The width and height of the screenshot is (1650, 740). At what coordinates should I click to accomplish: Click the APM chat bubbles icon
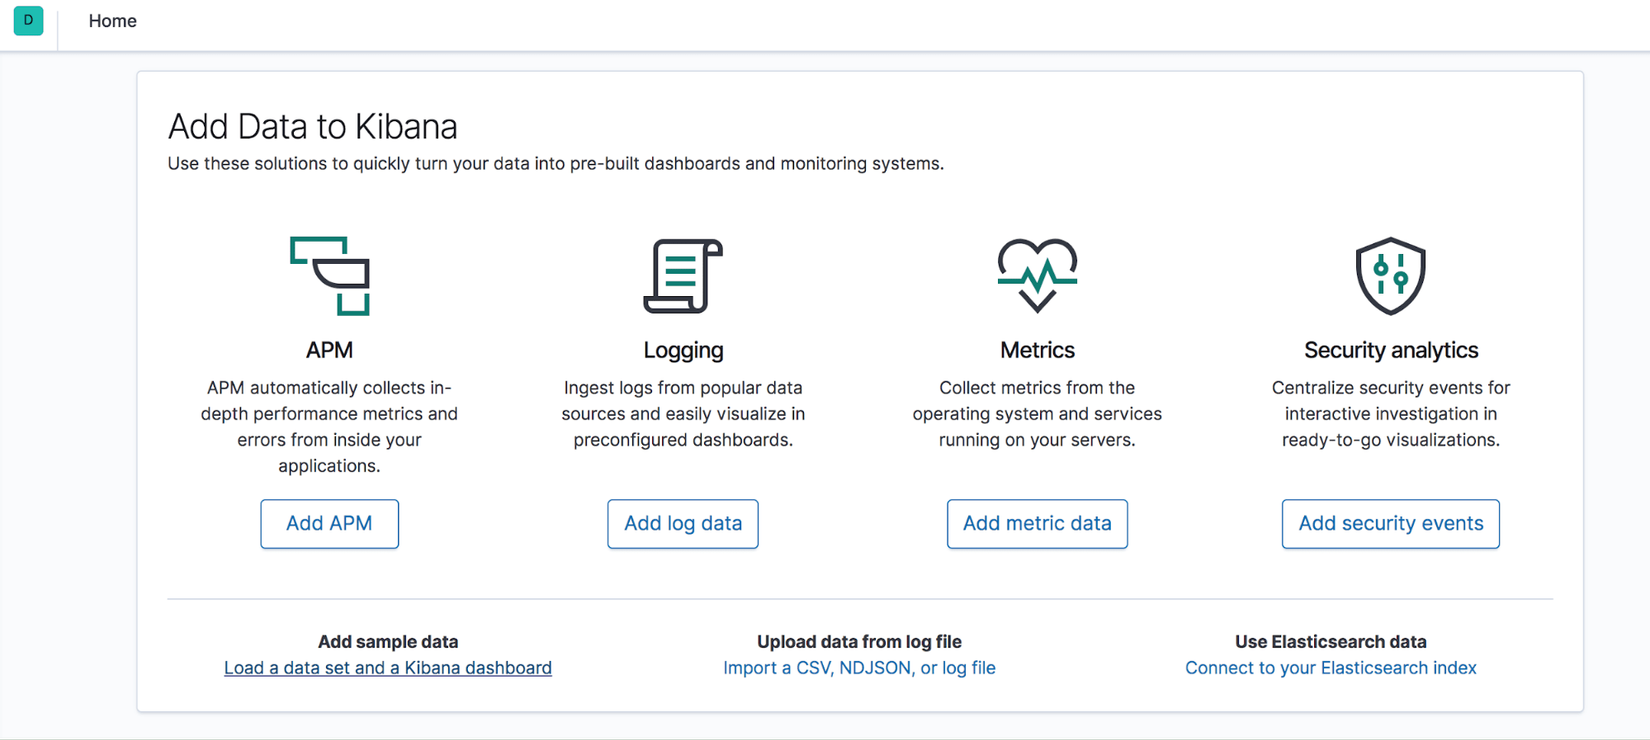[x=330, y=276]
